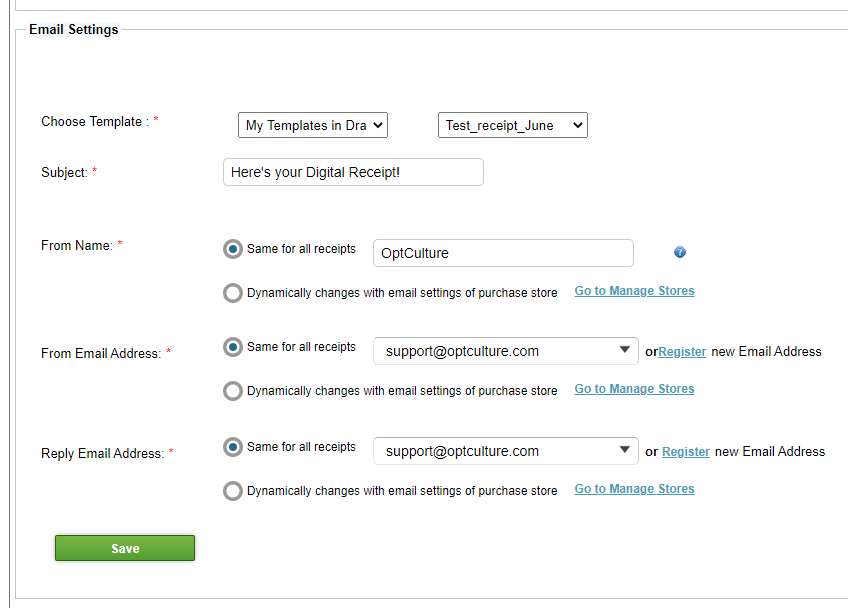The image size is (848, 608).
Task: Select dynamic store settings radio for From Name
Action: pyautogui.click(x=233, y=293)
